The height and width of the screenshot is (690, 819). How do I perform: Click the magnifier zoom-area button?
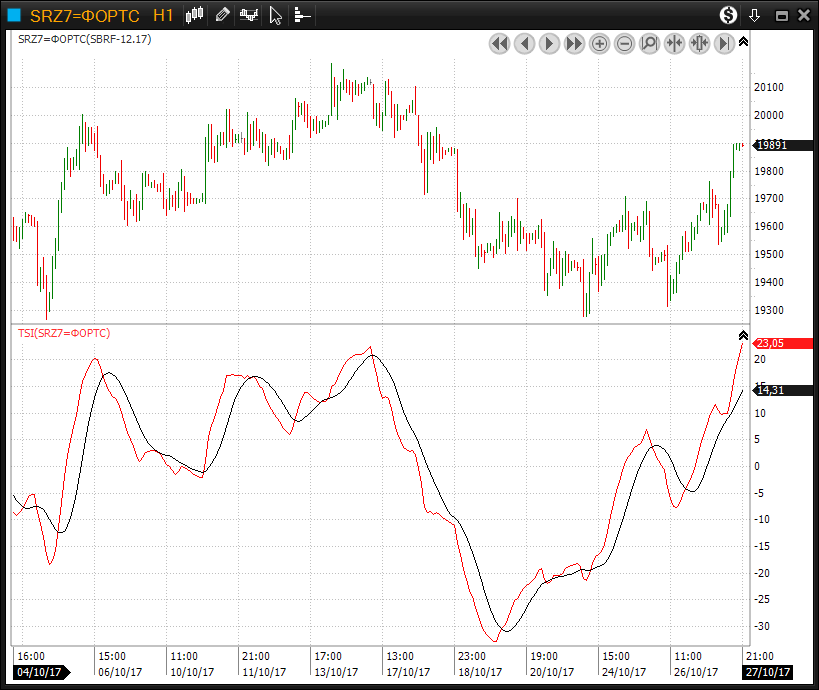[649, 43]
